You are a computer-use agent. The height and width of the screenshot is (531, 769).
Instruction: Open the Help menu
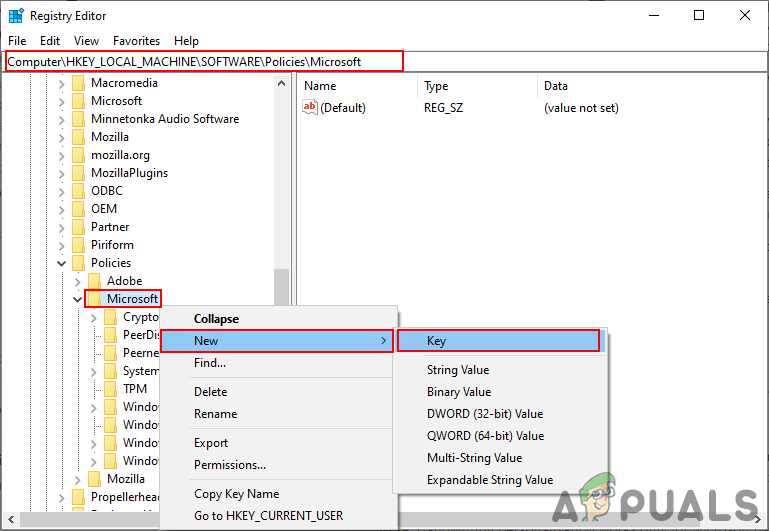click(x=186, y=41)
